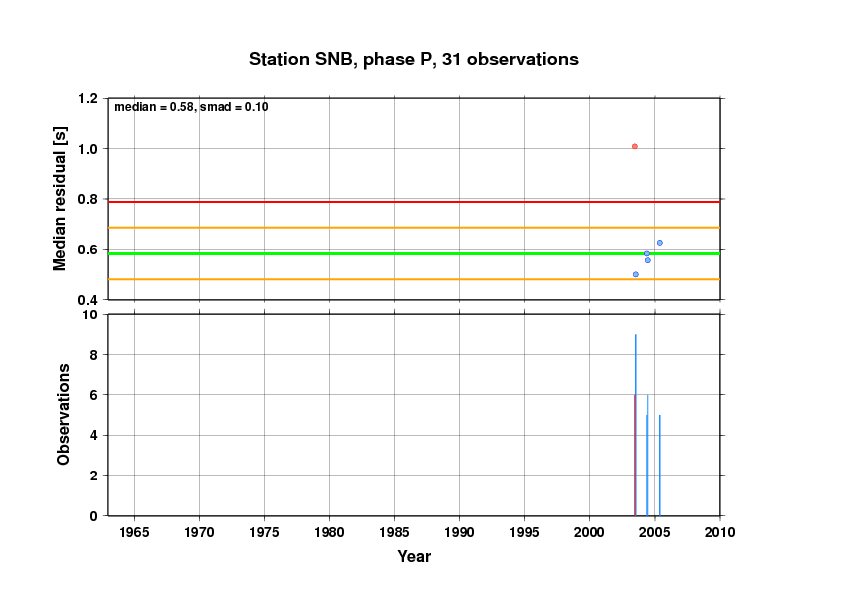The image size is (842, 595).
Task: Select the 'median = 0.58, smad = 0.10' annotation
Action: pyautogui.click(x=191, y=107)
